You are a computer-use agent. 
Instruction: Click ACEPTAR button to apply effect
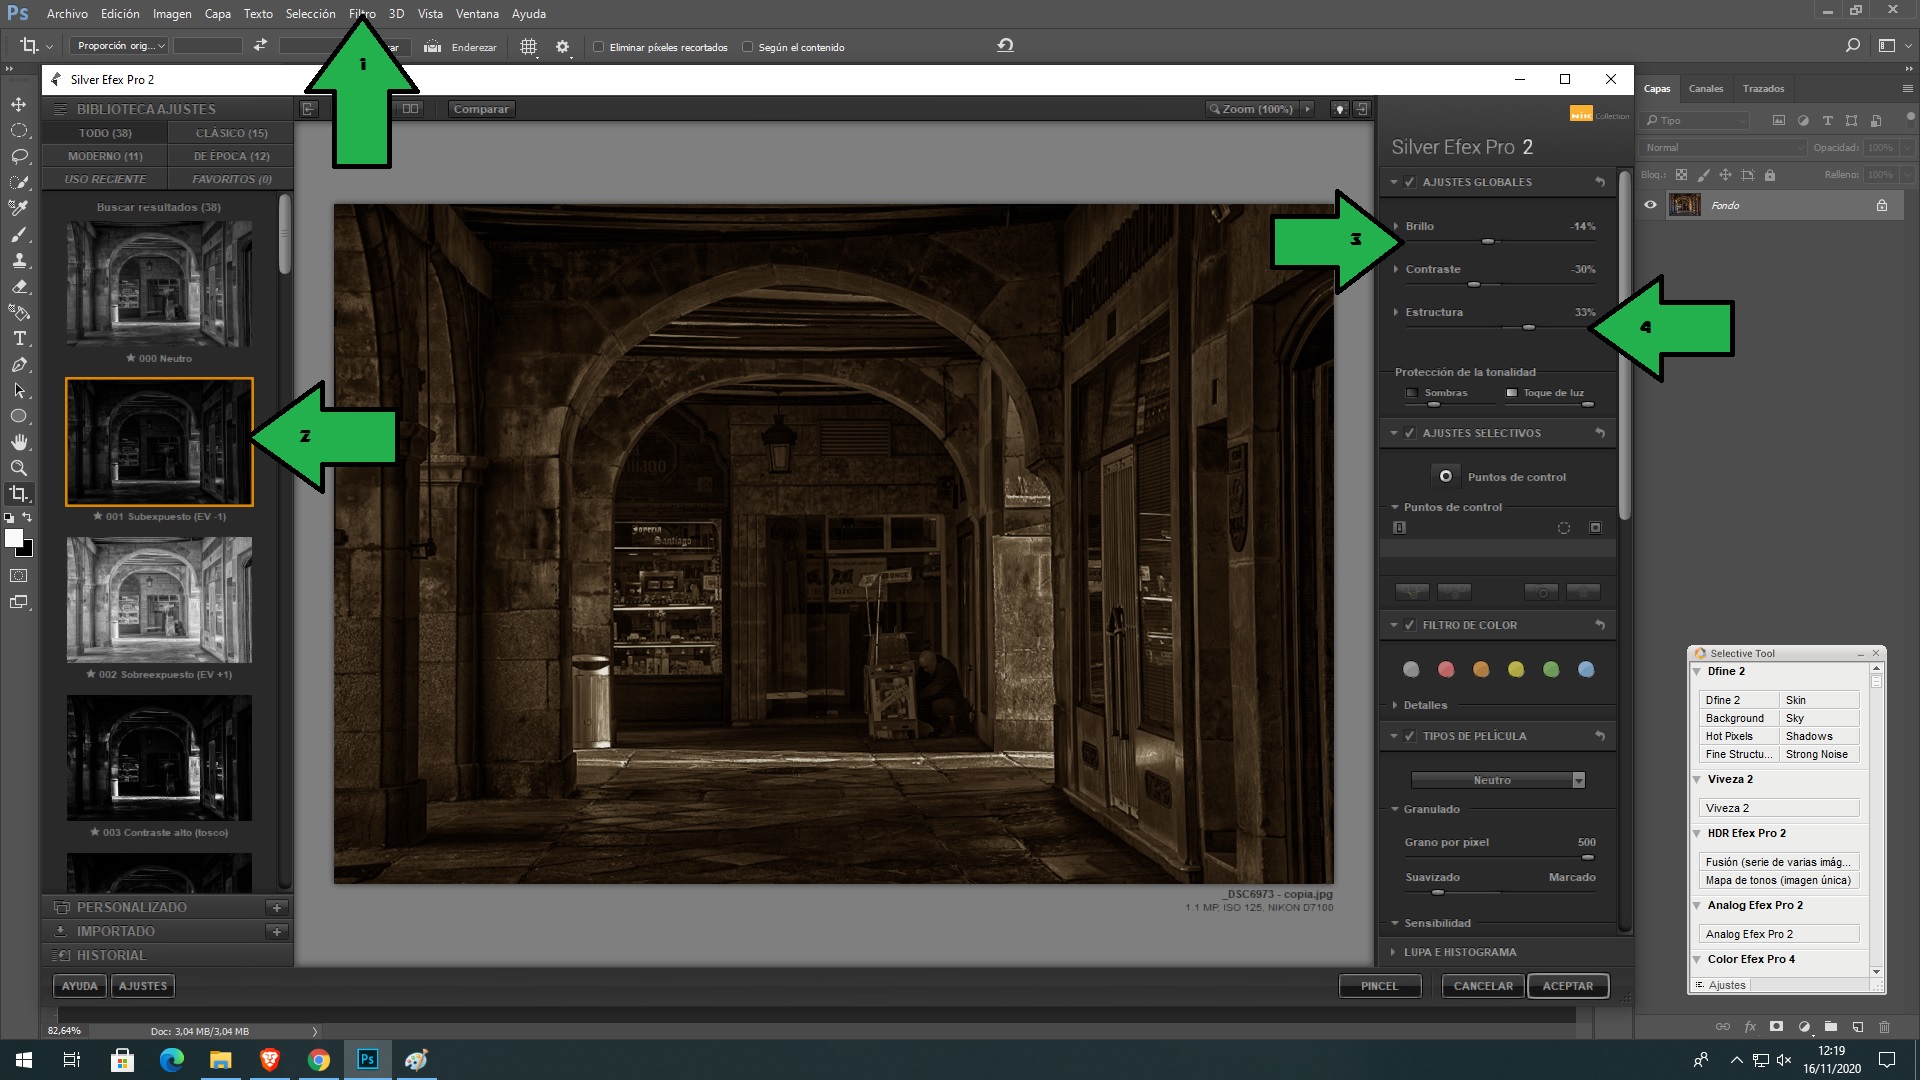point(1568,985)
